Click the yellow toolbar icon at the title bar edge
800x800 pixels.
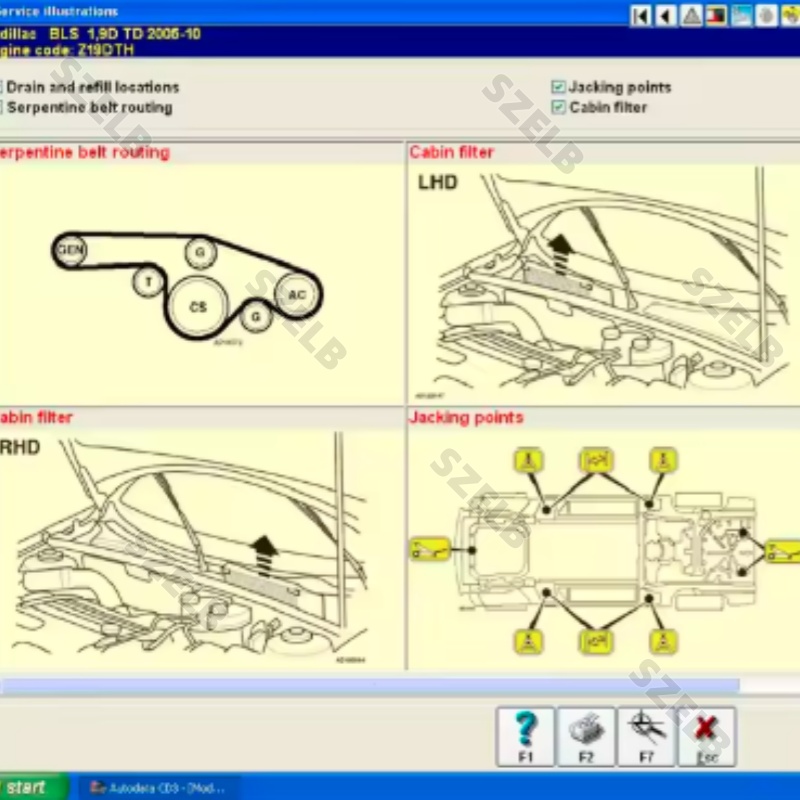point(790,16)
